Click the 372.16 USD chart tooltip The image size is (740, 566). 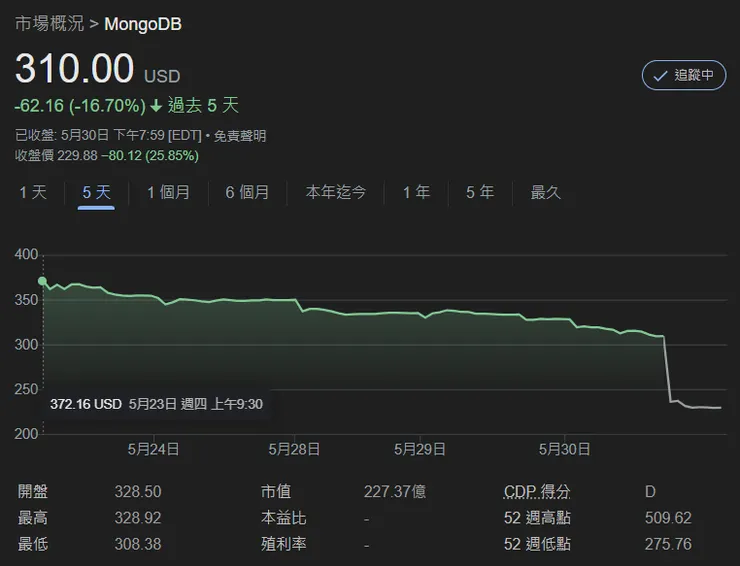(x=156, y=404)
